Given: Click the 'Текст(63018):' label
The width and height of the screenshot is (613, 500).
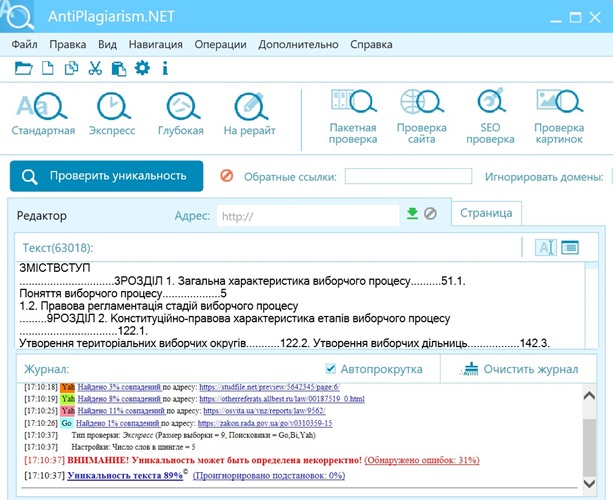Looking at the screenshot, I should click(58, 248).
